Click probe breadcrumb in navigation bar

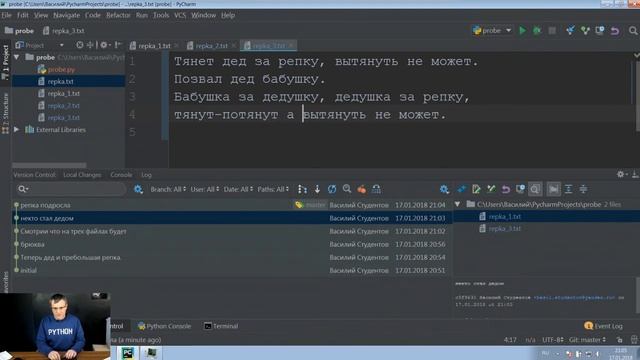19,31
